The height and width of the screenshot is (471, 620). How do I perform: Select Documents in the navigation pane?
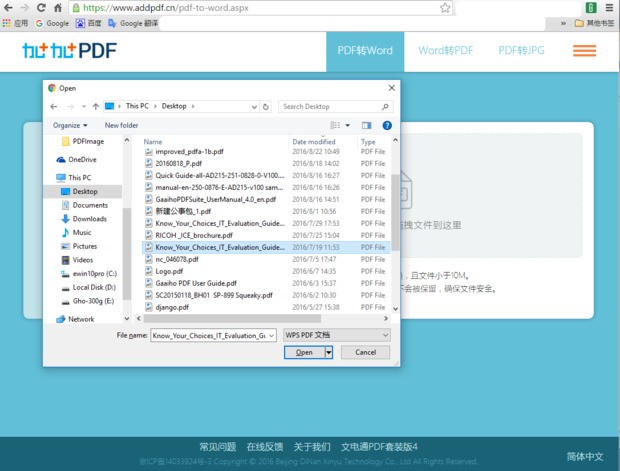[x=85, y=205]
